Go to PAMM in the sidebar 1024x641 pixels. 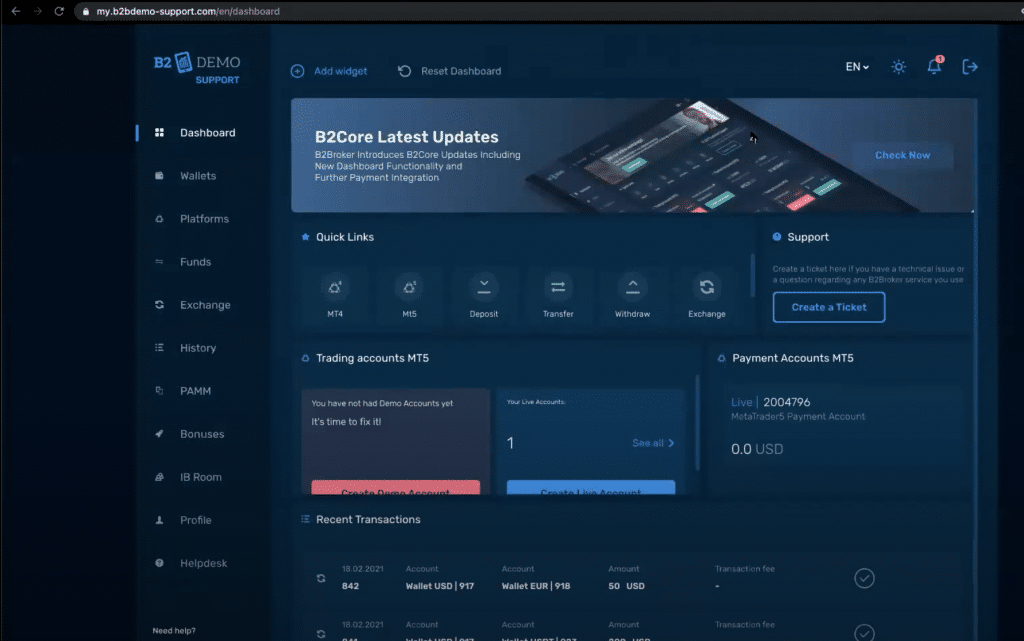(195, 391)
